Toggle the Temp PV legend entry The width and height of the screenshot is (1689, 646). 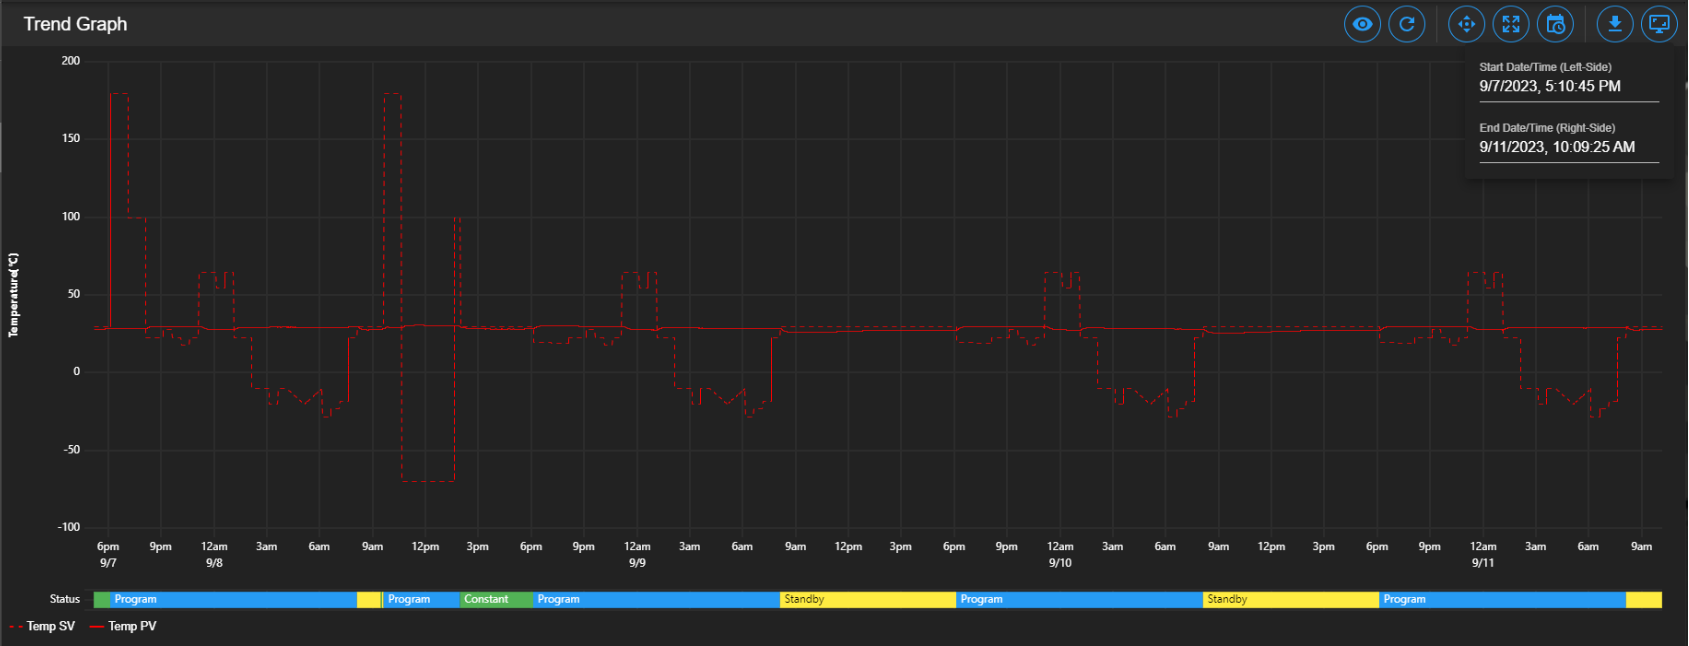pos(123,626)
